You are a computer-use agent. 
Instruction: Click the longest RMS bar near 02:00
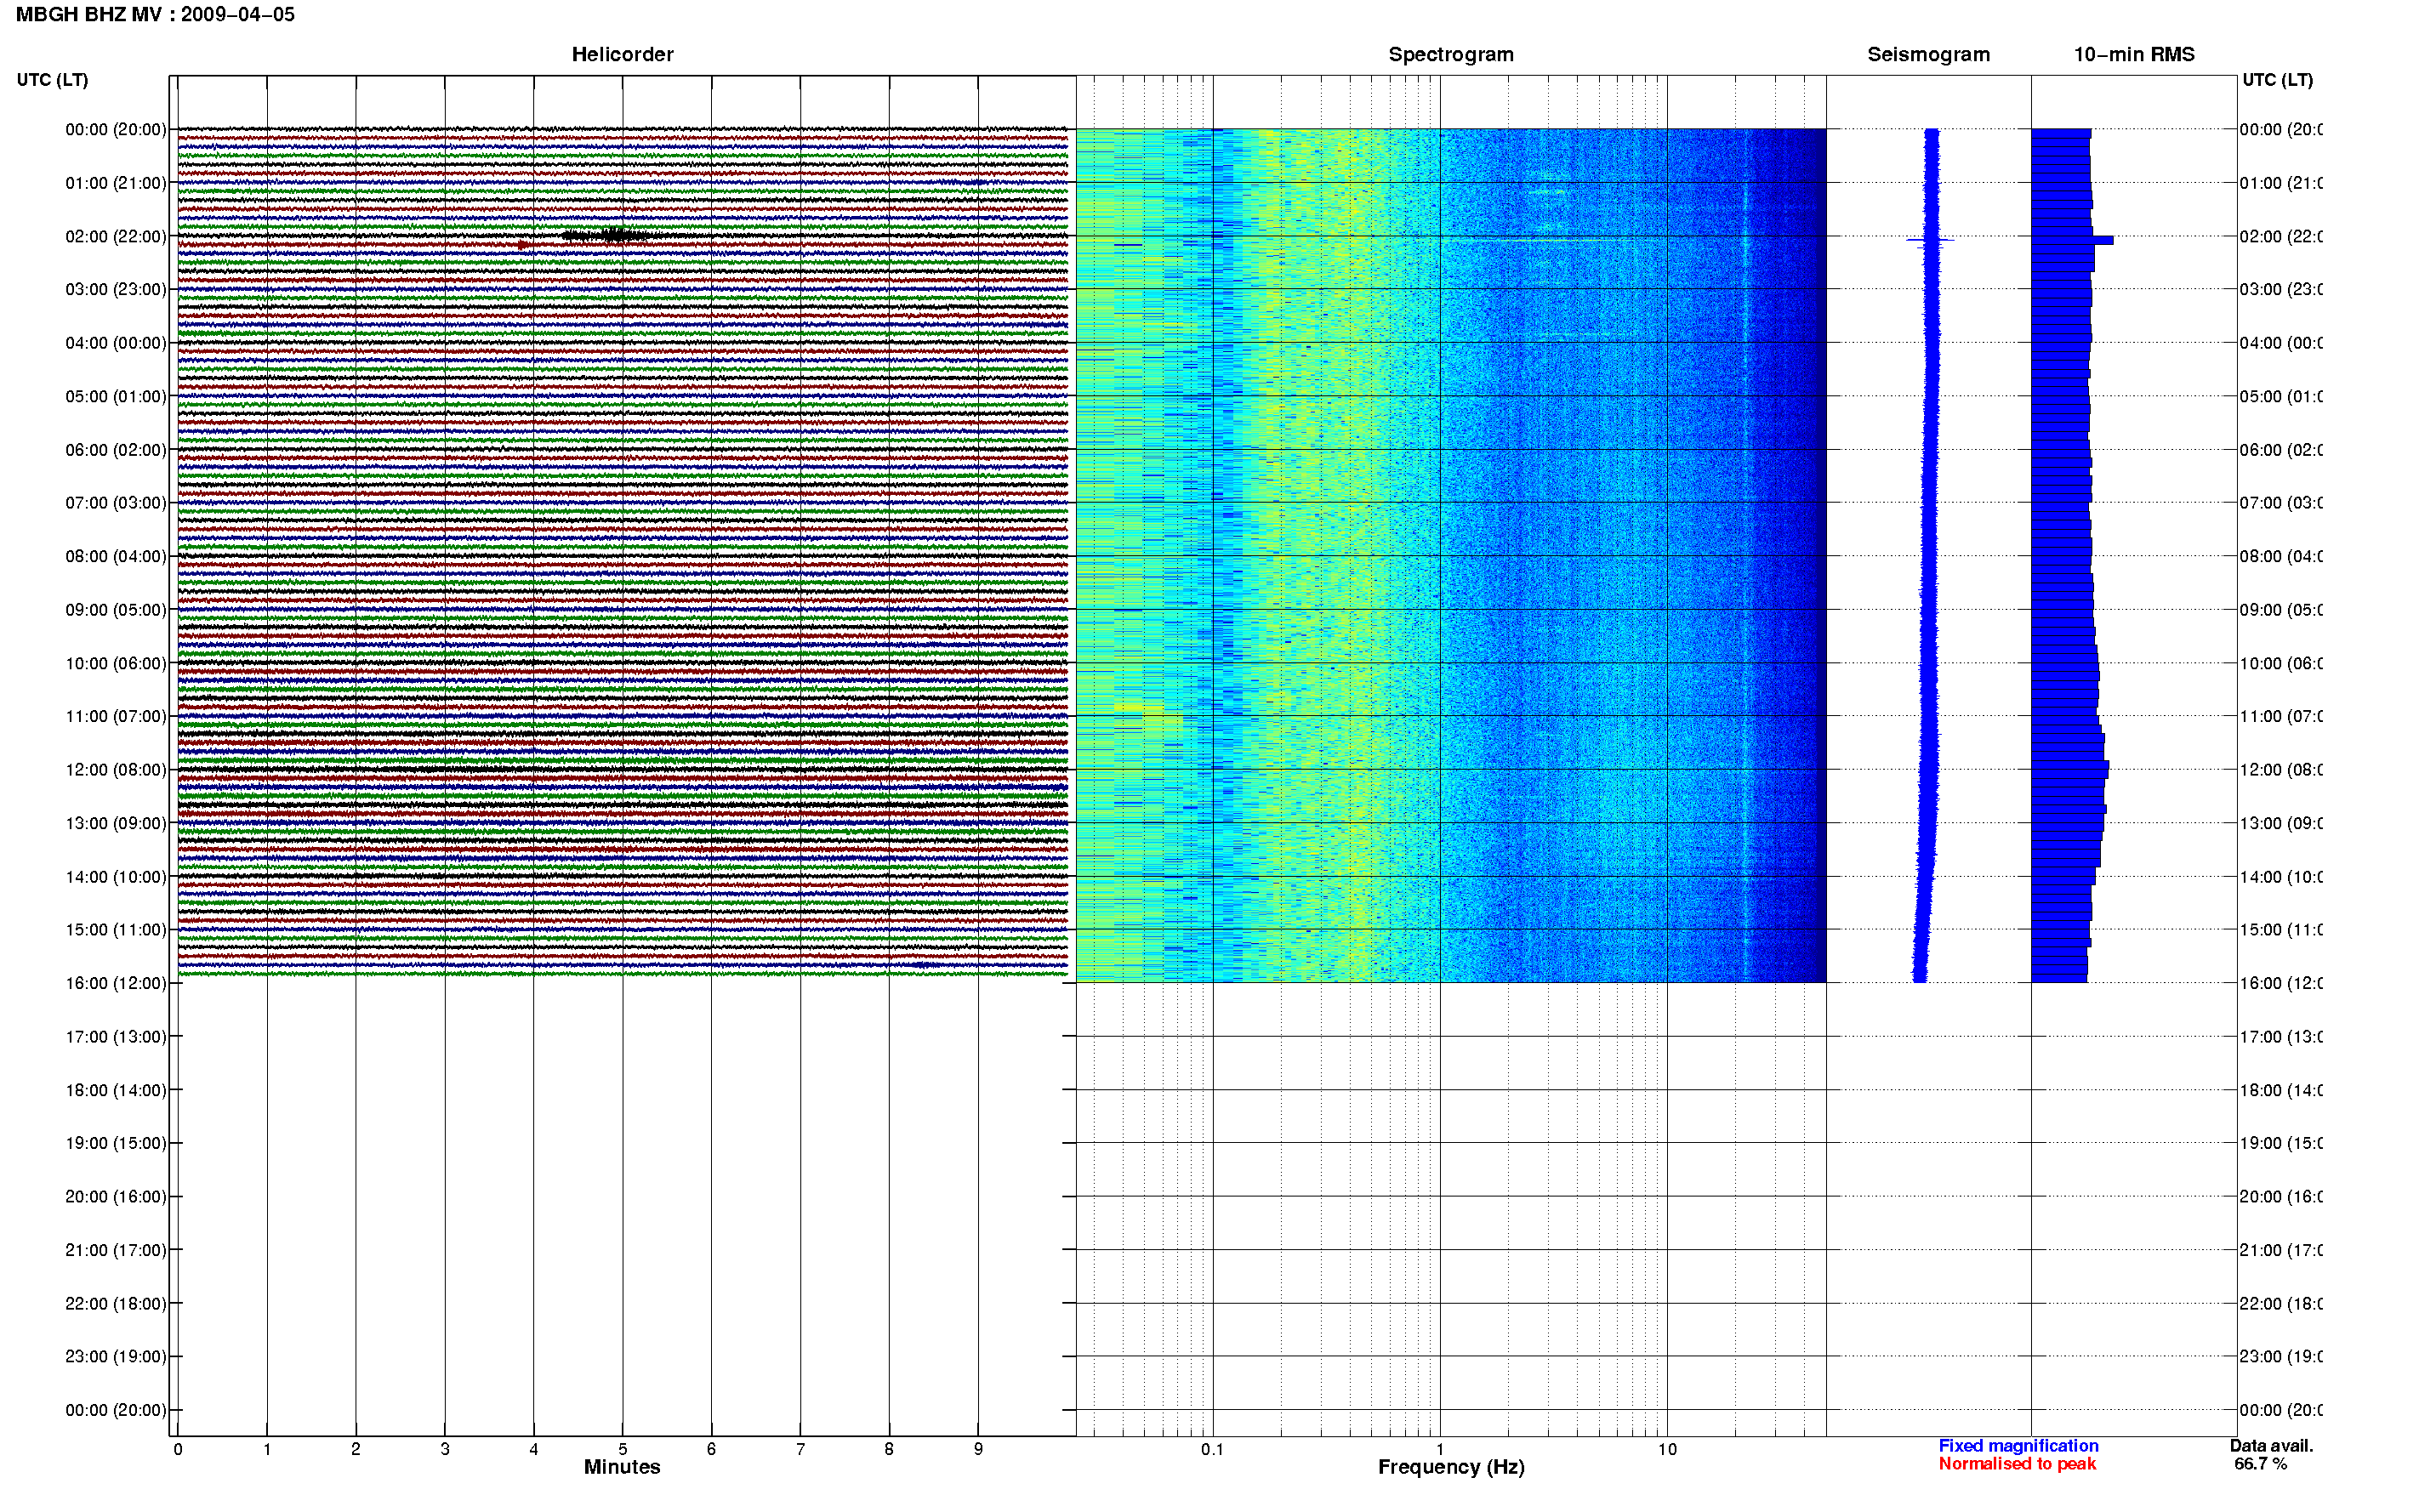click(2072, 240)
